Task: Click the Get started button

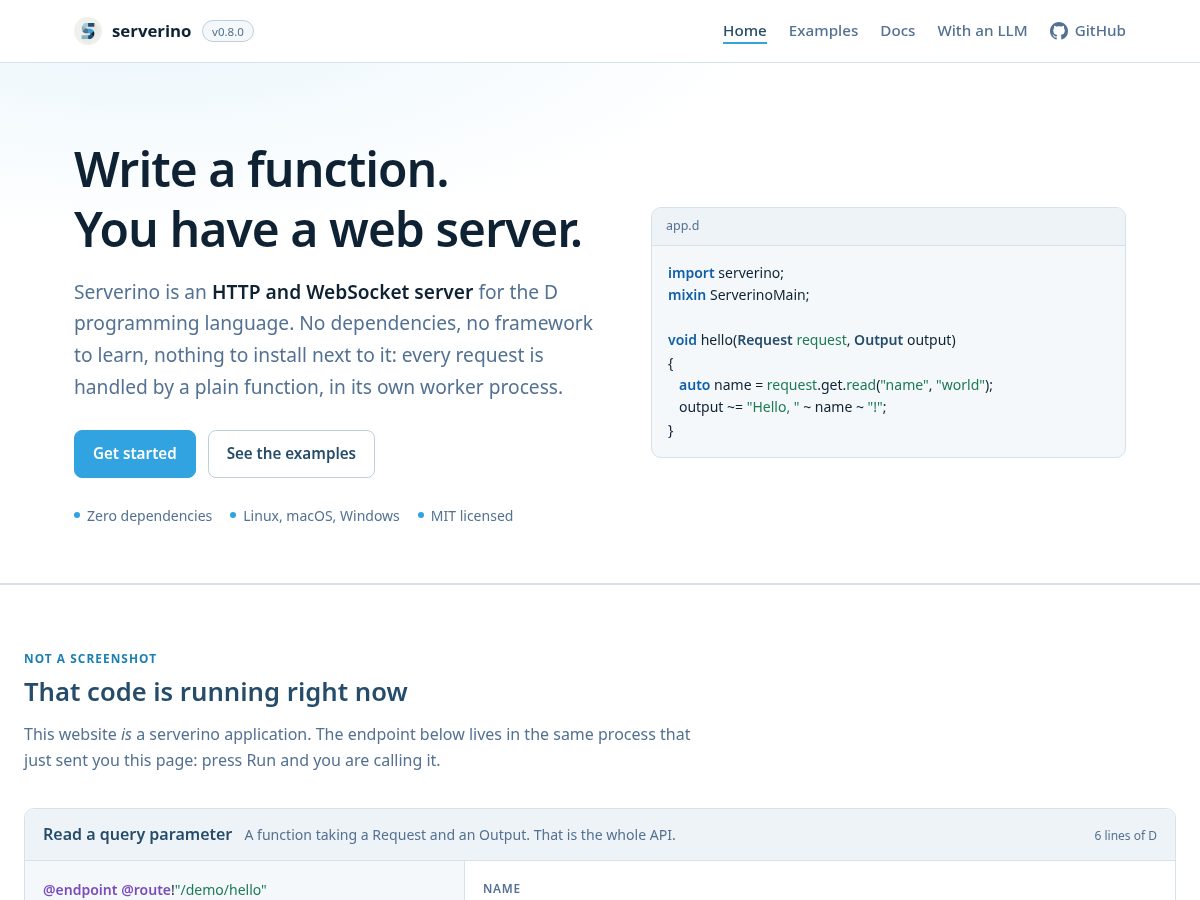Action: [135, 454]
